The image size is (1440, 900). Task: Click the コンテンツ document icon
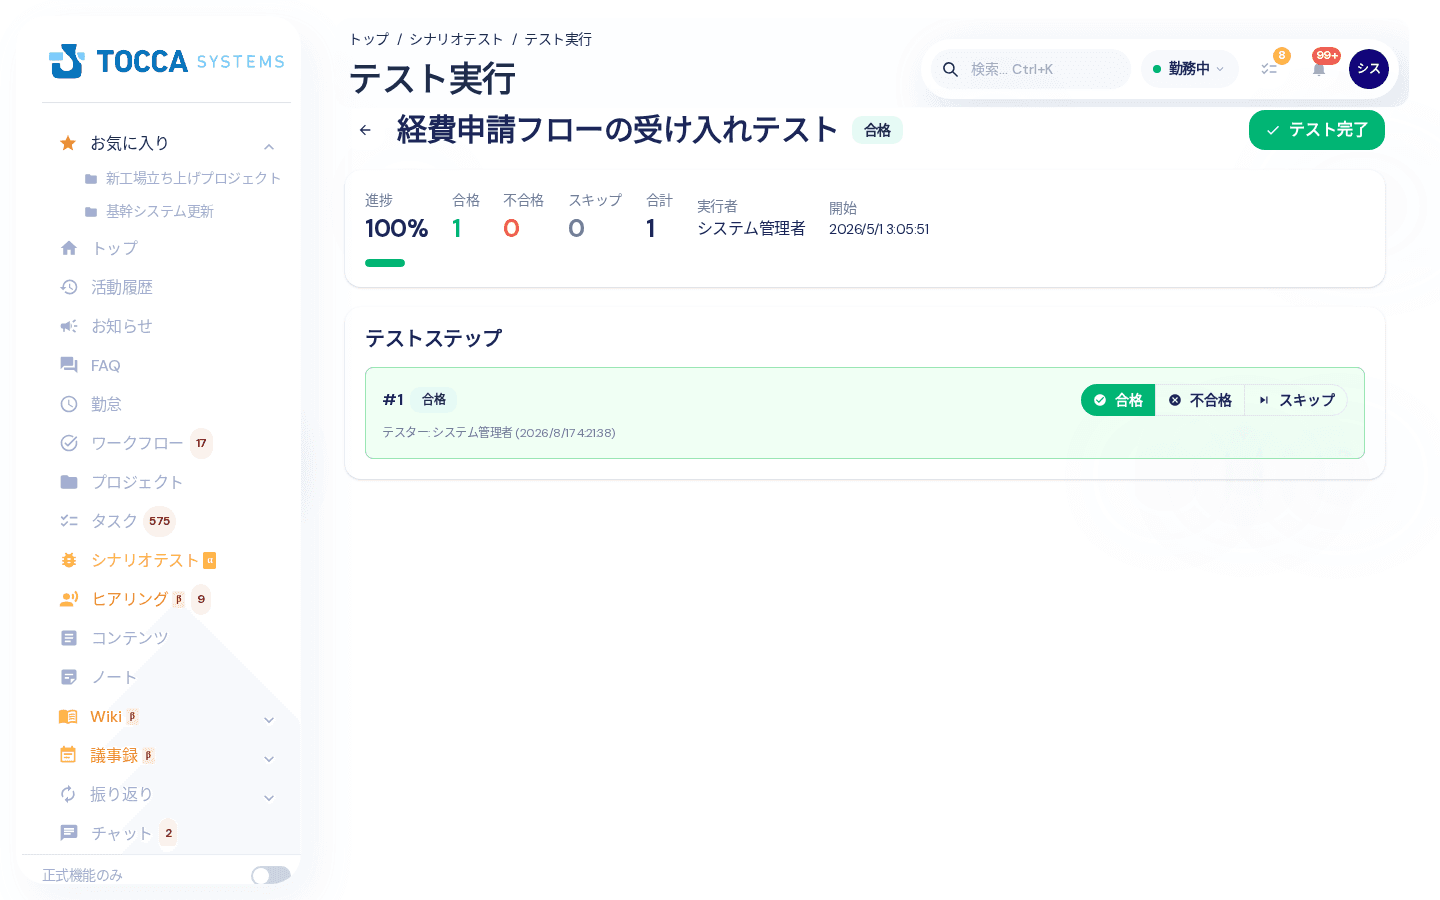tap(69, 638)
